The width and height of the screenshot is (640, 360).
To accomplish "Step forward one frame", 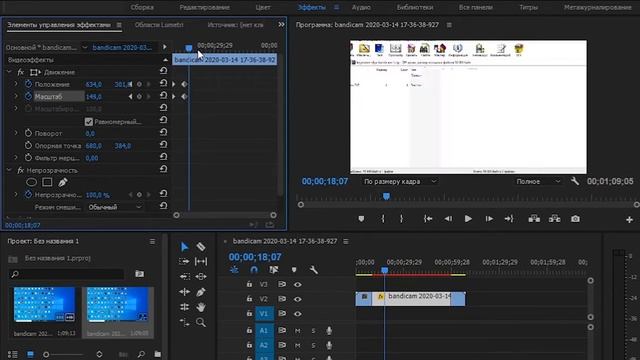I will (x=489, y=219).
